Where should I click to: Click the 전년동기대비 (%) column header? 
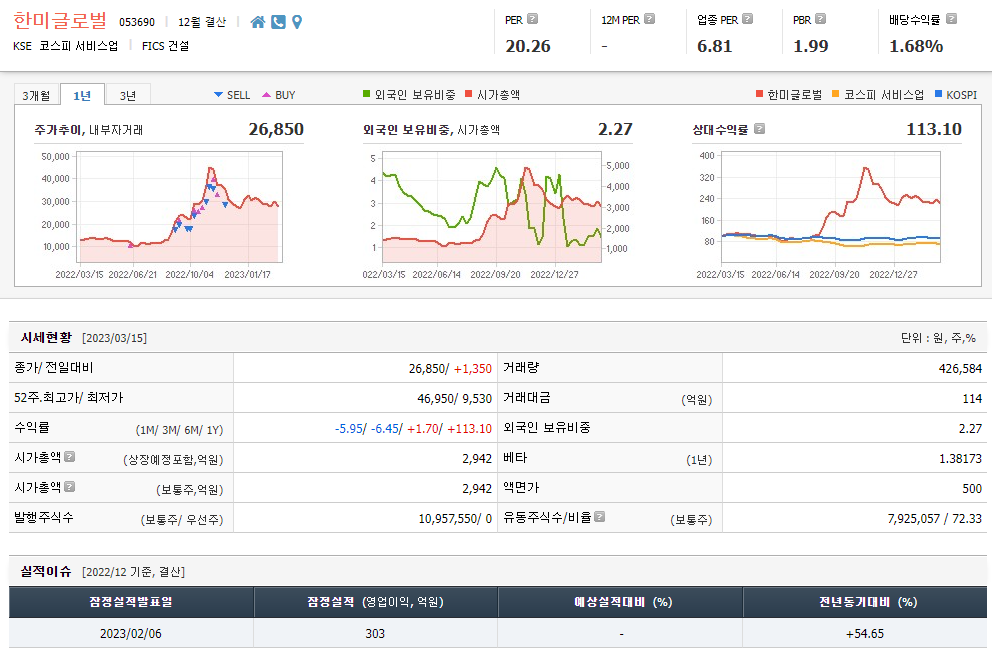coord(865,602)
